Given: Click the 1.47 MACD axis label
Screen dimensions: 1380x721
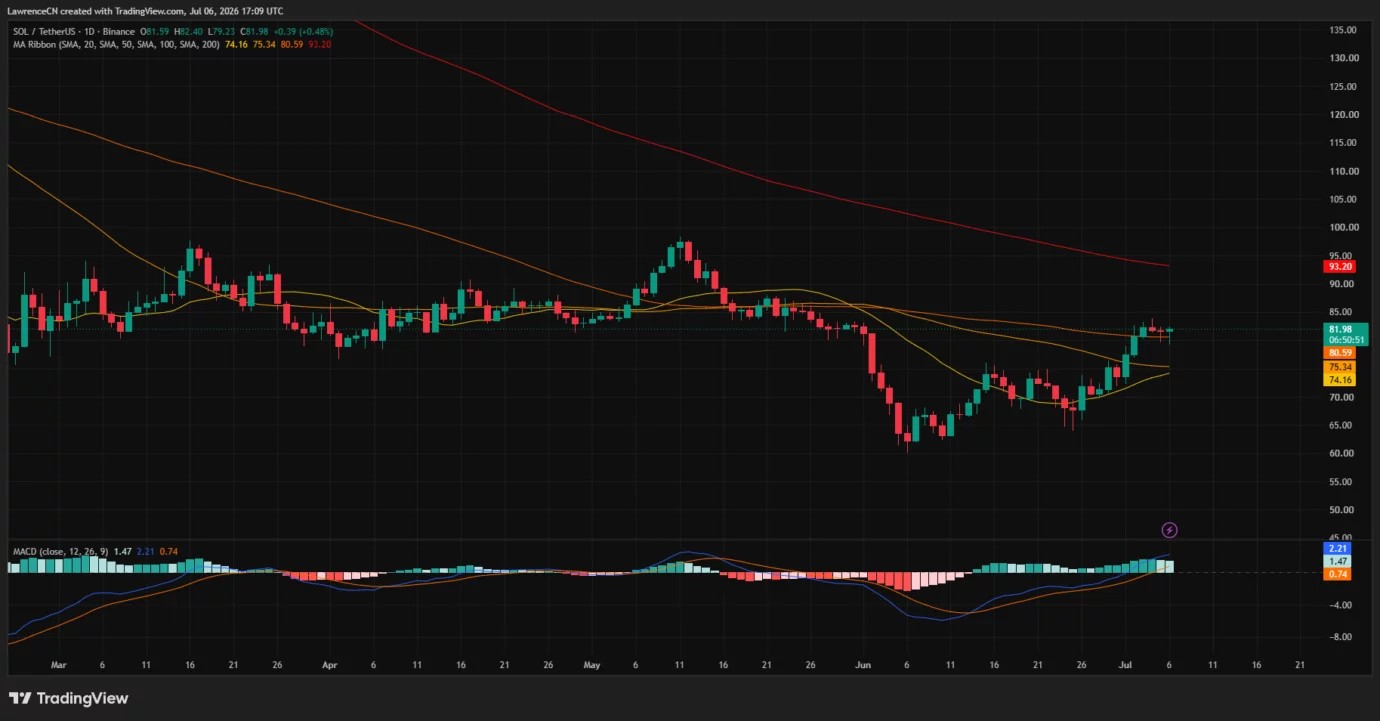Looking at the screenshot, I should pos(1337,562).
